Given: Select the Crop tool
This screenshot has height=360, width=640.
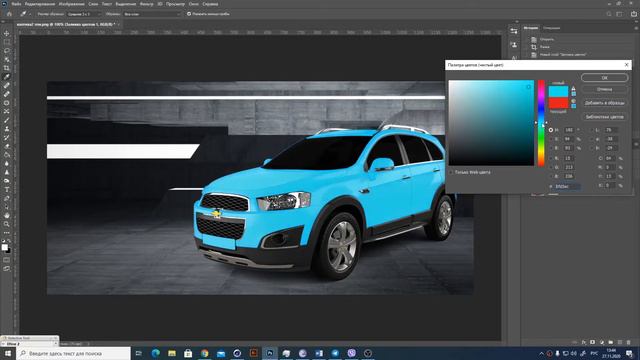Looking at the screenshot, I should tap(7, 68).
